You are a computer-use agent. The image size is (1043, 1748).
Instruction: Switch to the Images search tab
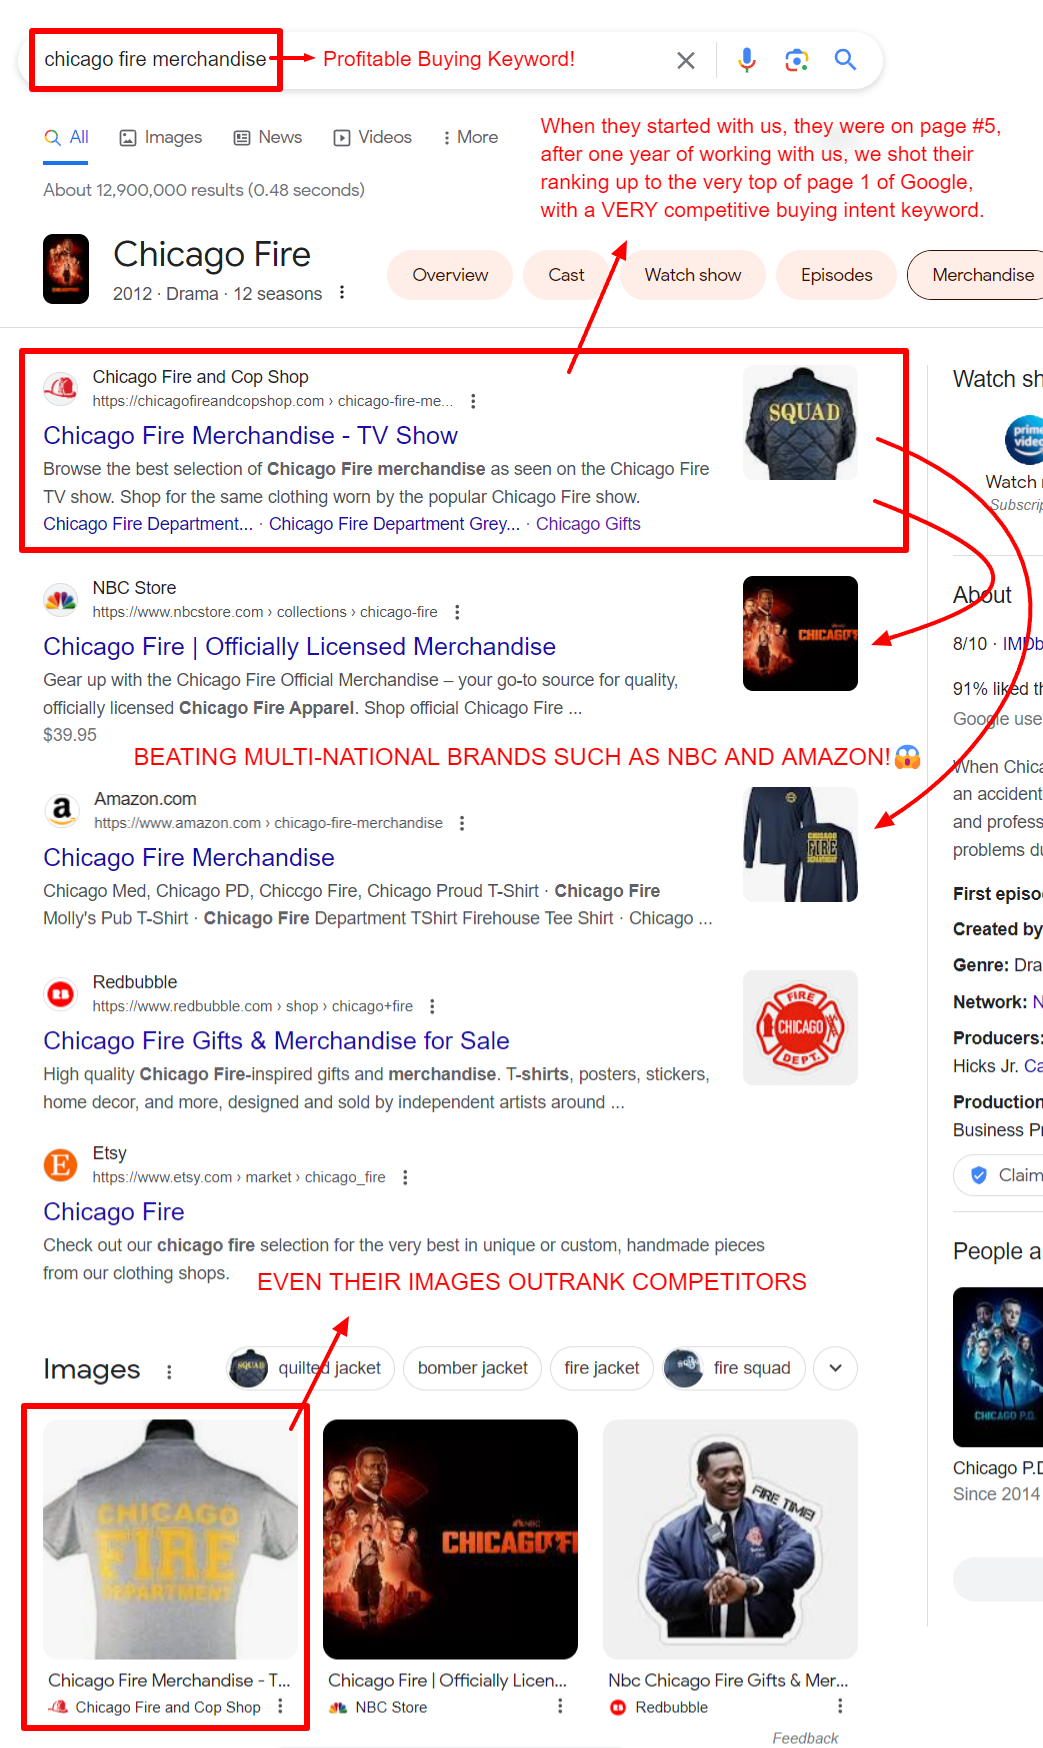coord(161,137)
